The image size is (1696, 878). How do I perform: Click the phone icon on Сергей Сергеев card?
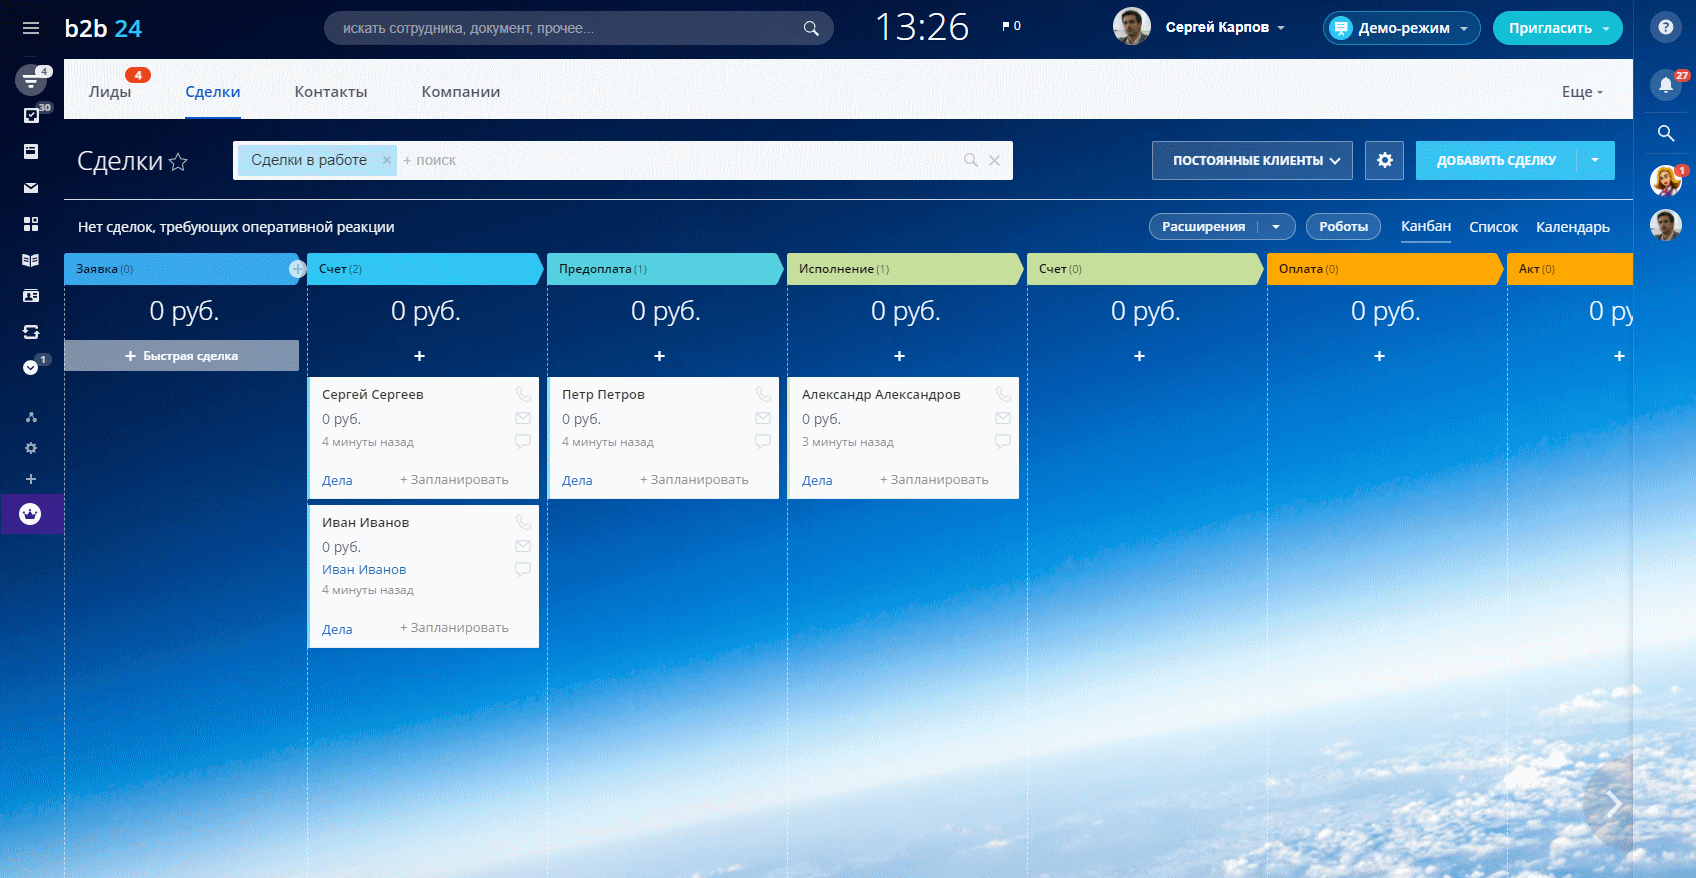tap(523, 394)
